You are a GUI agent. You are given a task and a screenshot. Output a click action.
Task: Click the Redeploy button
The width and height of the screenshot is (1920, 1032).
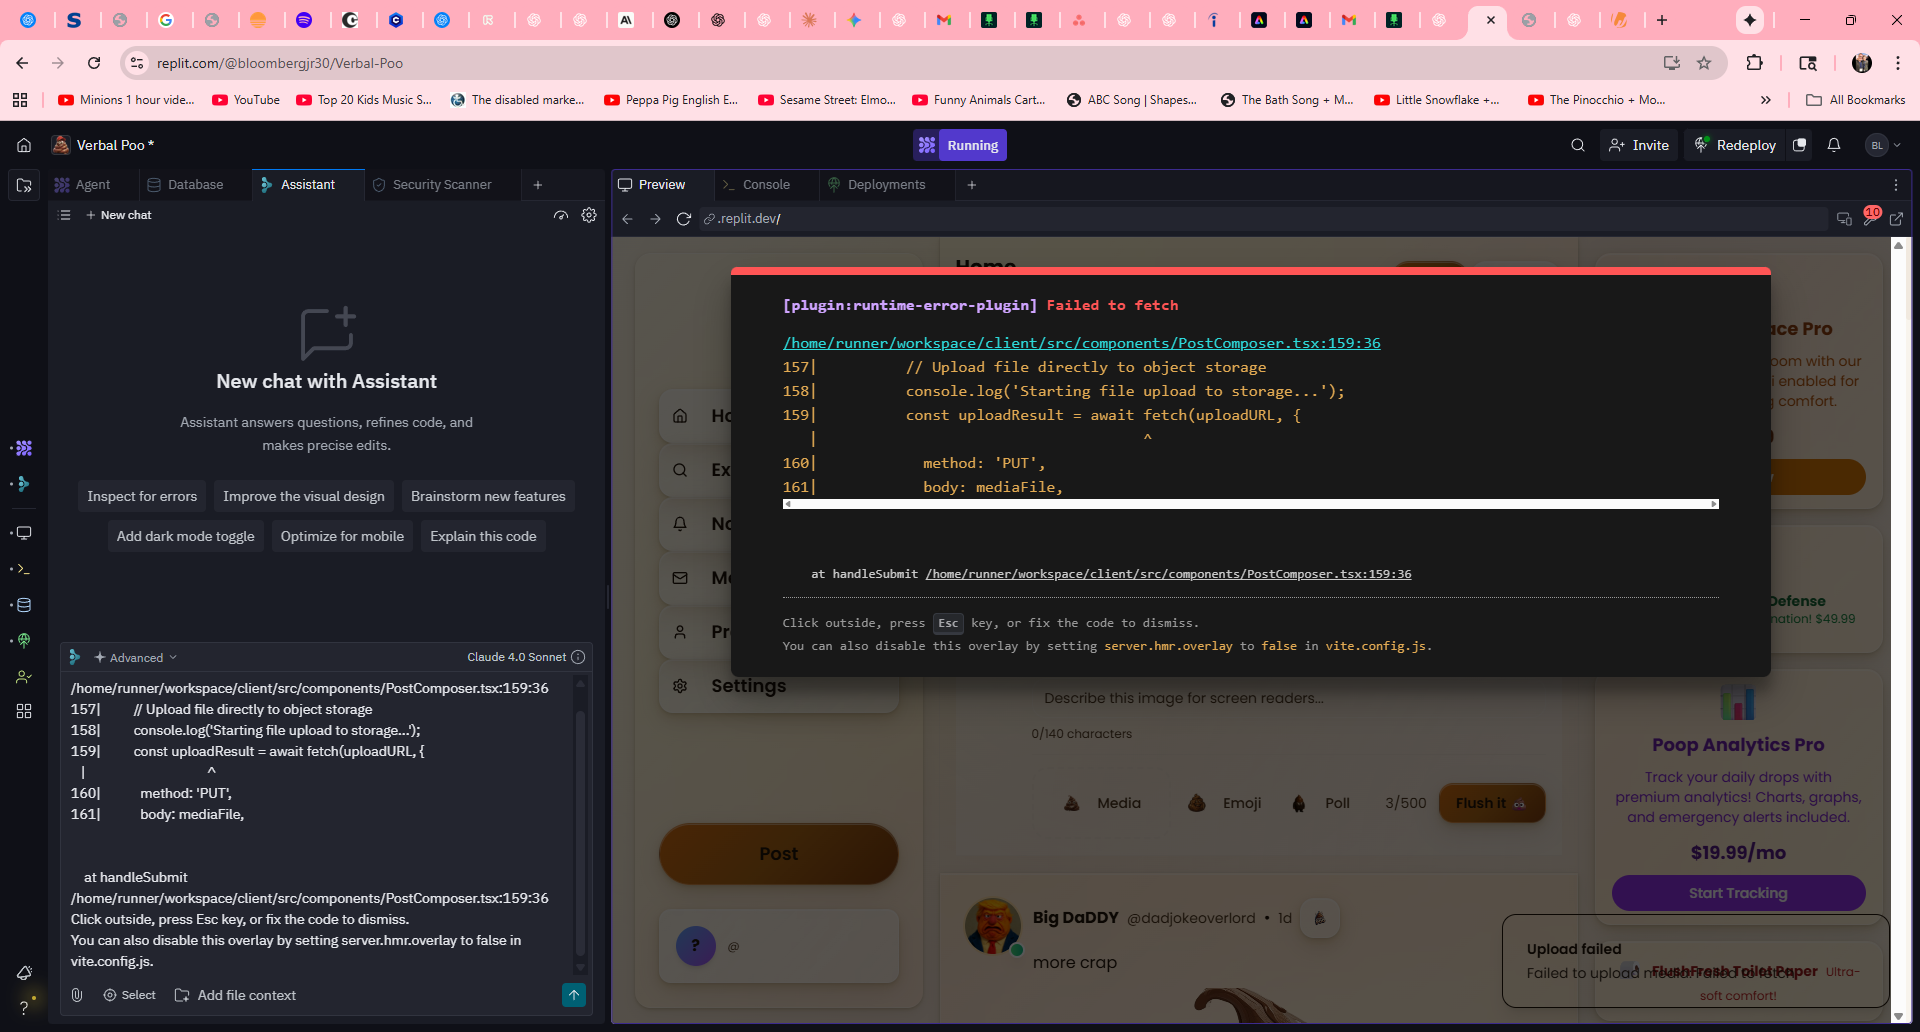point(1735,145)
